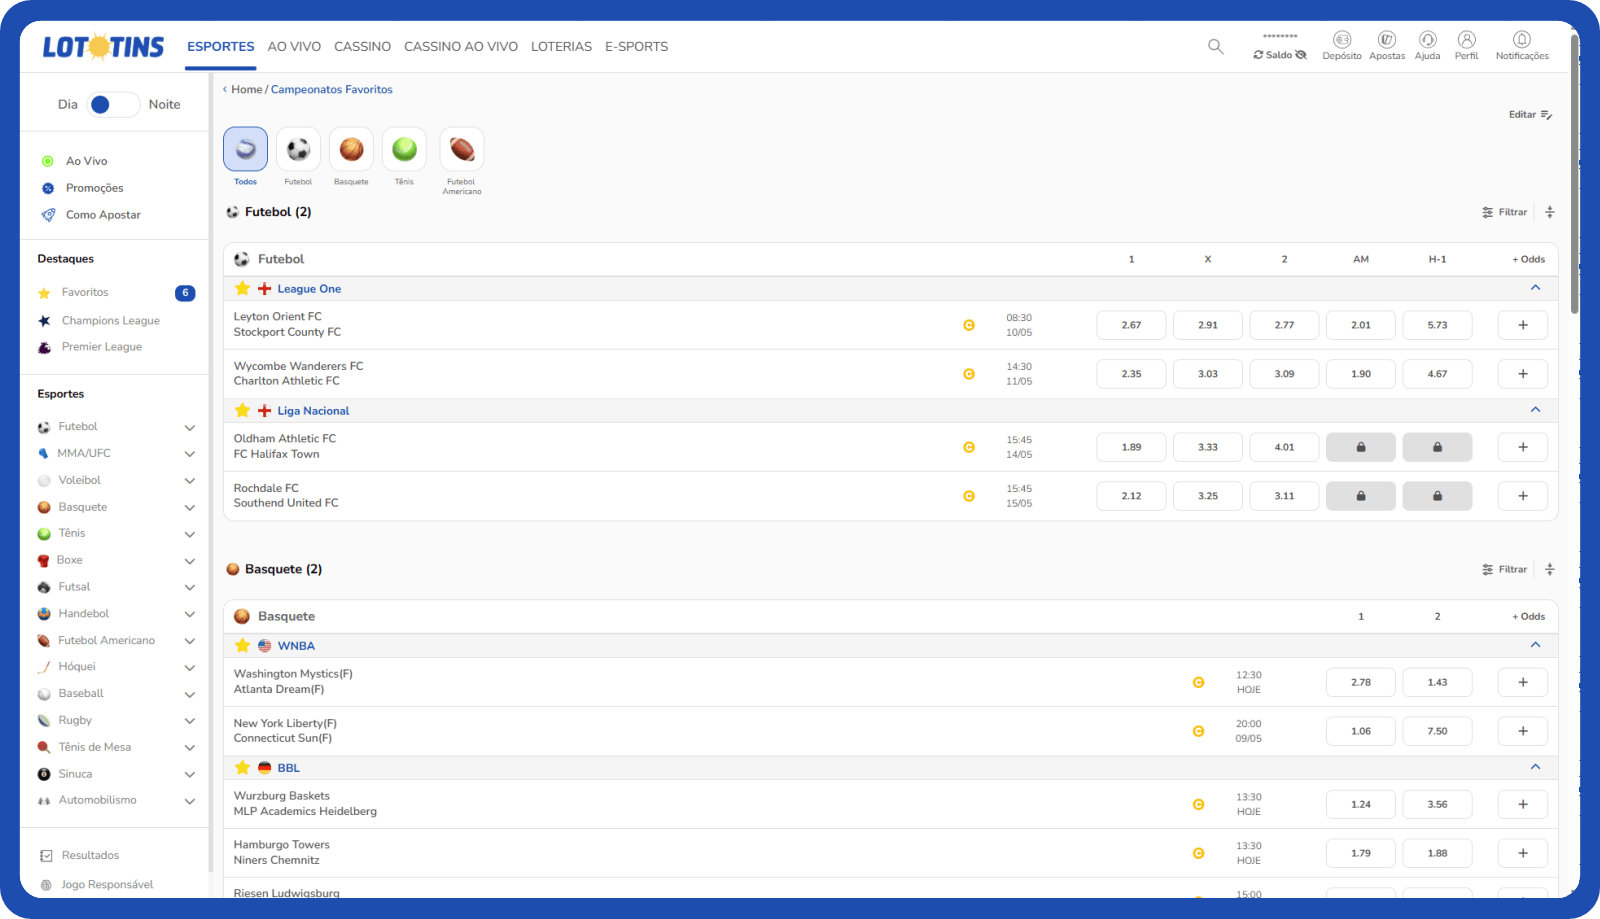Image resolution: width=1600 pixels, height=919 pixels.
Task: Open the CASSINO tab
Action: point(362,46)
